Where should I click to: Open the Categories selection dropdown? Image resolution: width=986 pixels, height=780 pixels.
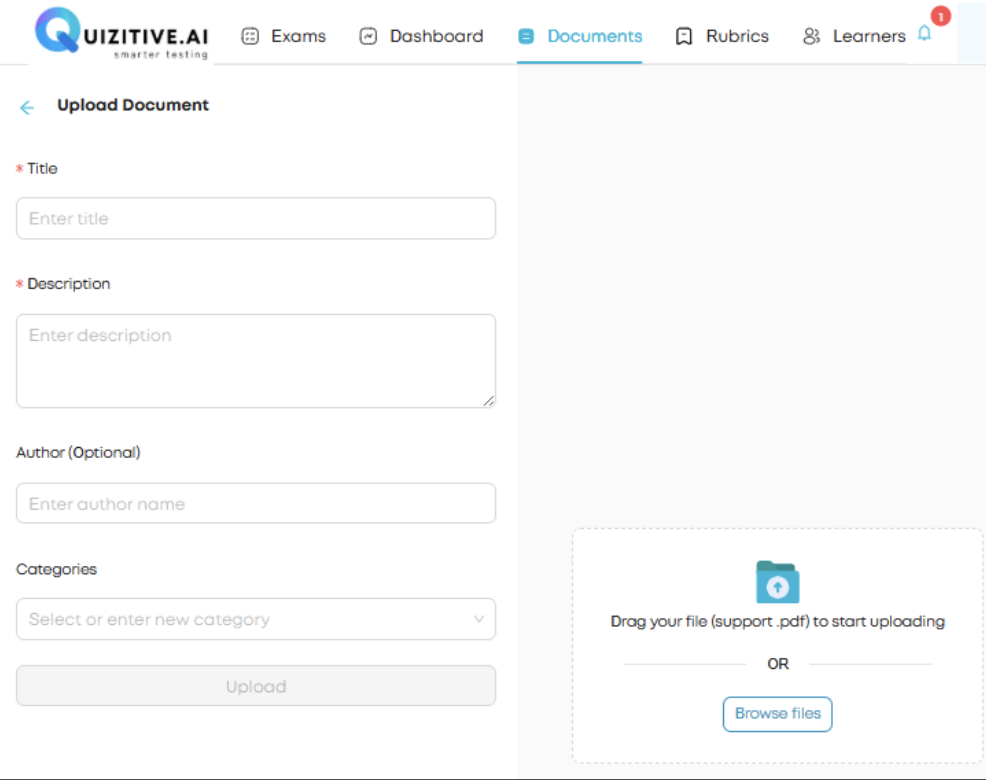(255, 619)
